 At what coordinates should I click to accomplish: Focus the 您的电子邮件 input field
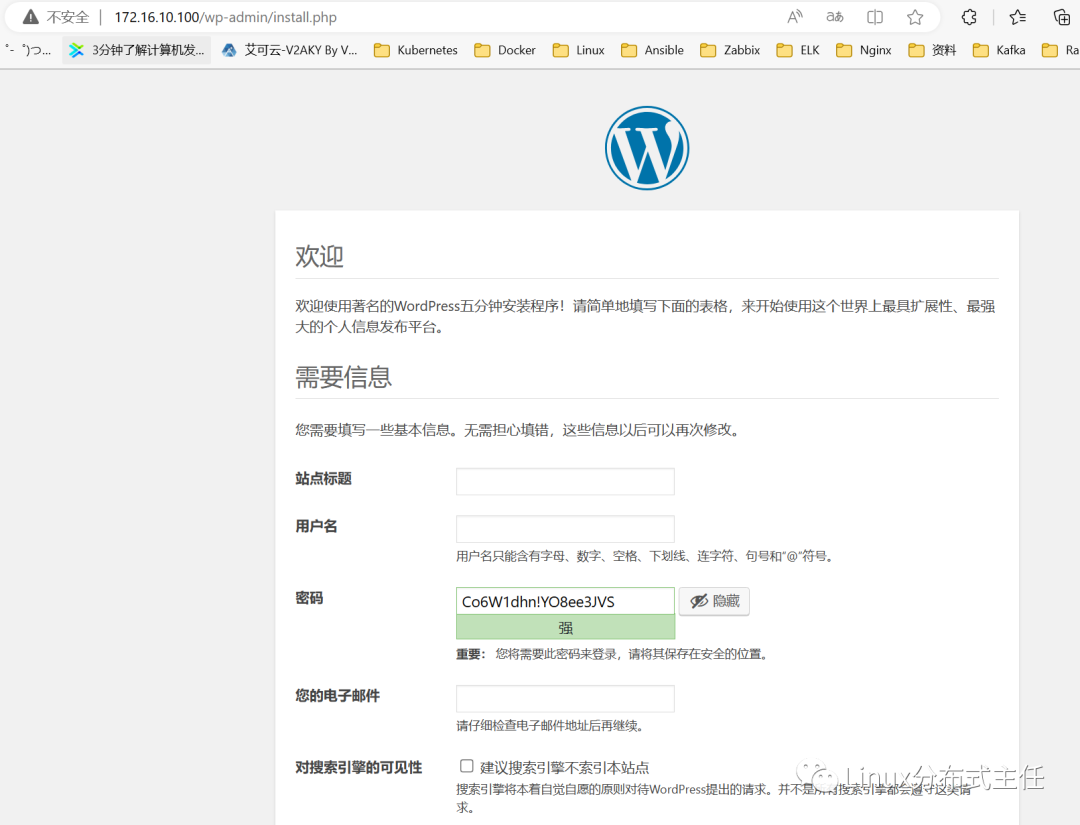coord(565,698)
